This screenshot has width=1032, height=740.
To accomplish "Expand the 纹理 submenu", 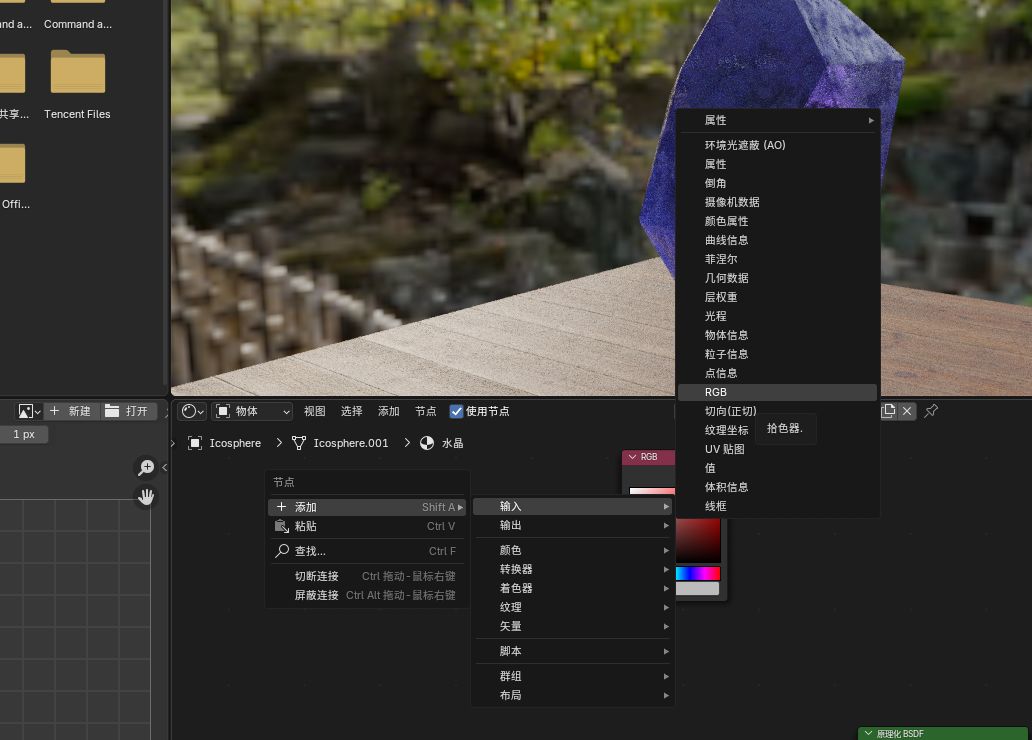I will tap(573, 608).
